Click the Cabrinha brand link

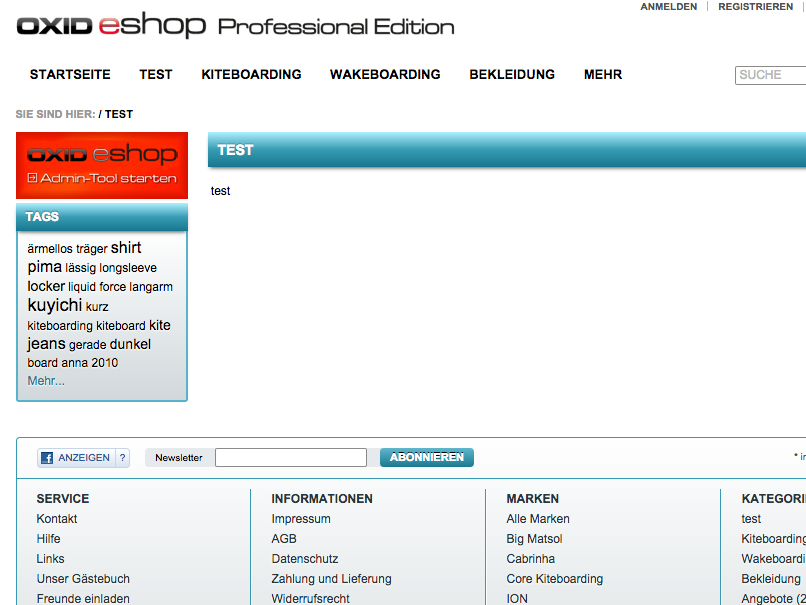[x=530, y=559]
